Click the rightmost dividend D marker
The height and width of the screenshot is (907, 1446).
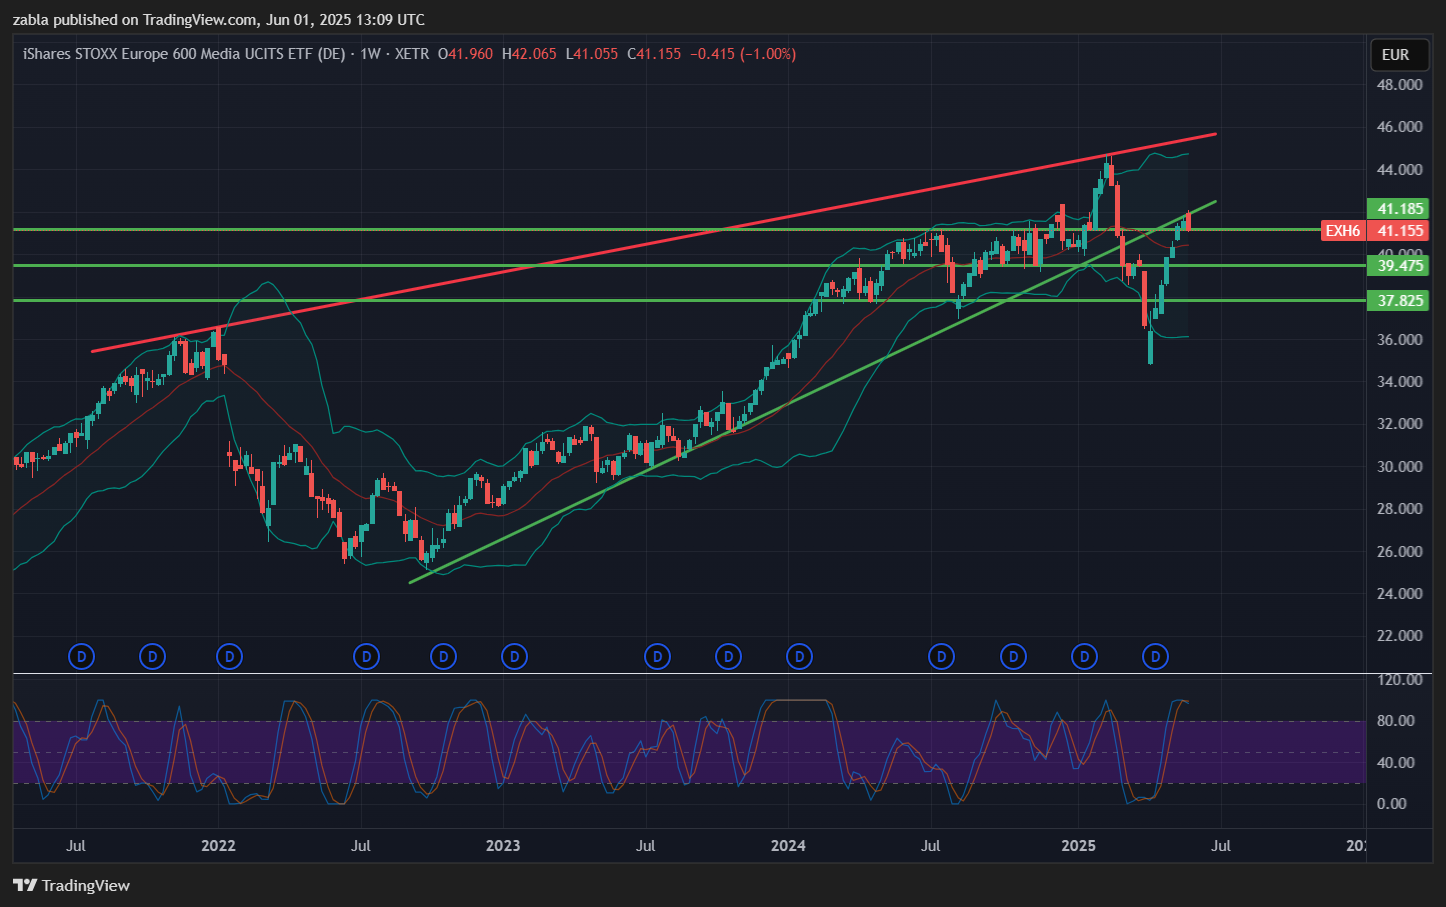click(x=1156, y=657)
